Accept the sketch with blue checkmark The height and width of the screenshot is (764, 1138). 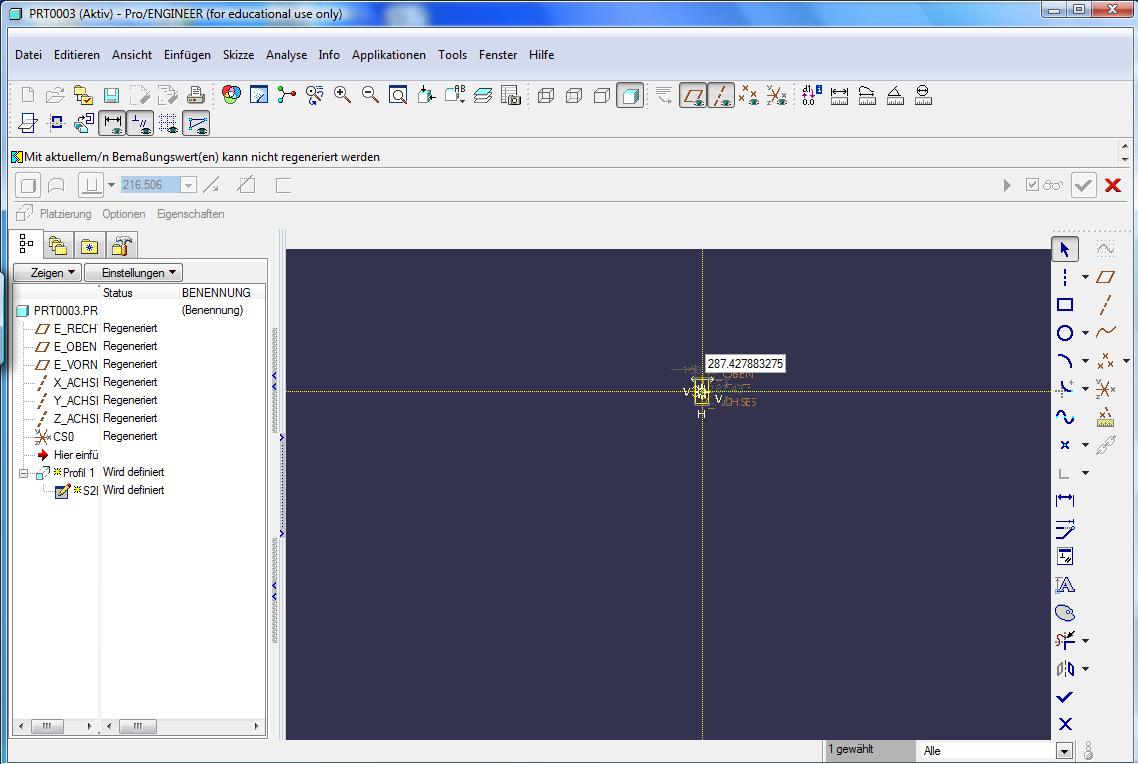(1065, 697)
